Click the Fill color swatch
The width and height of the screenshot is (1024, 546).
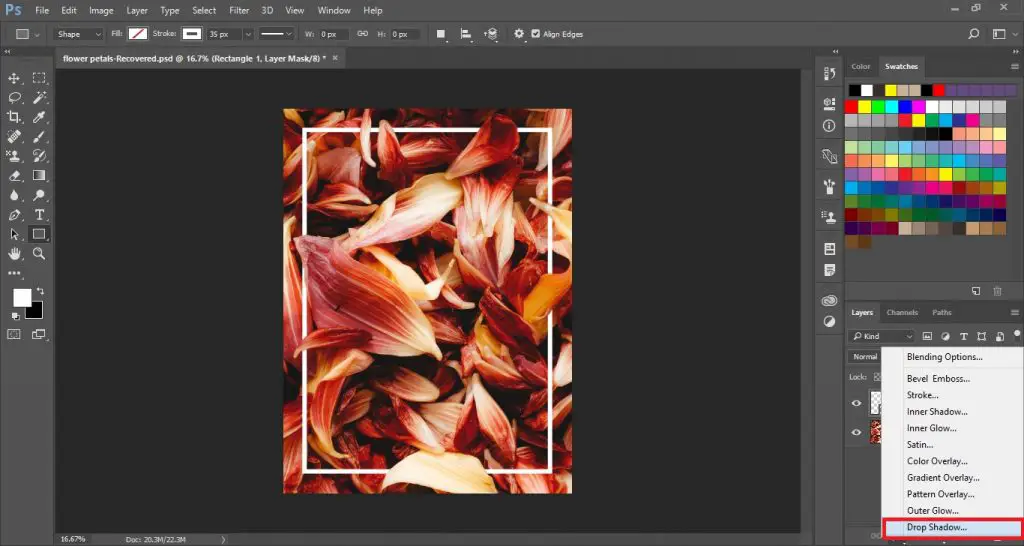pos(138,34)
